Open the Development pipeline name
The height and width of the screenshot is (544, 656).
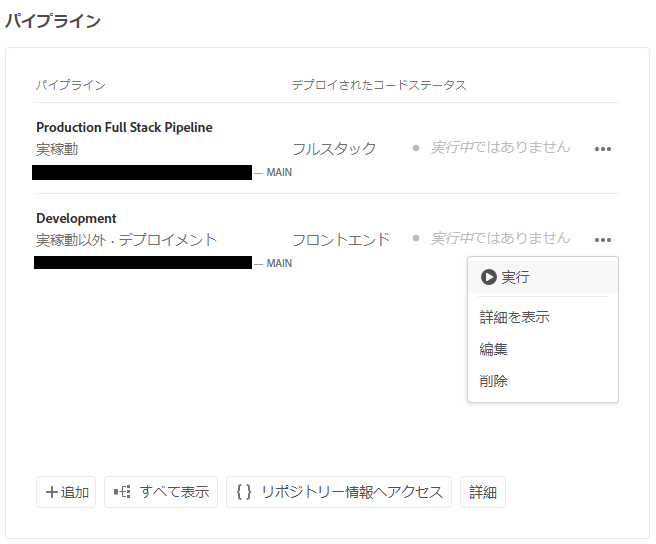(x=76, y=218)
